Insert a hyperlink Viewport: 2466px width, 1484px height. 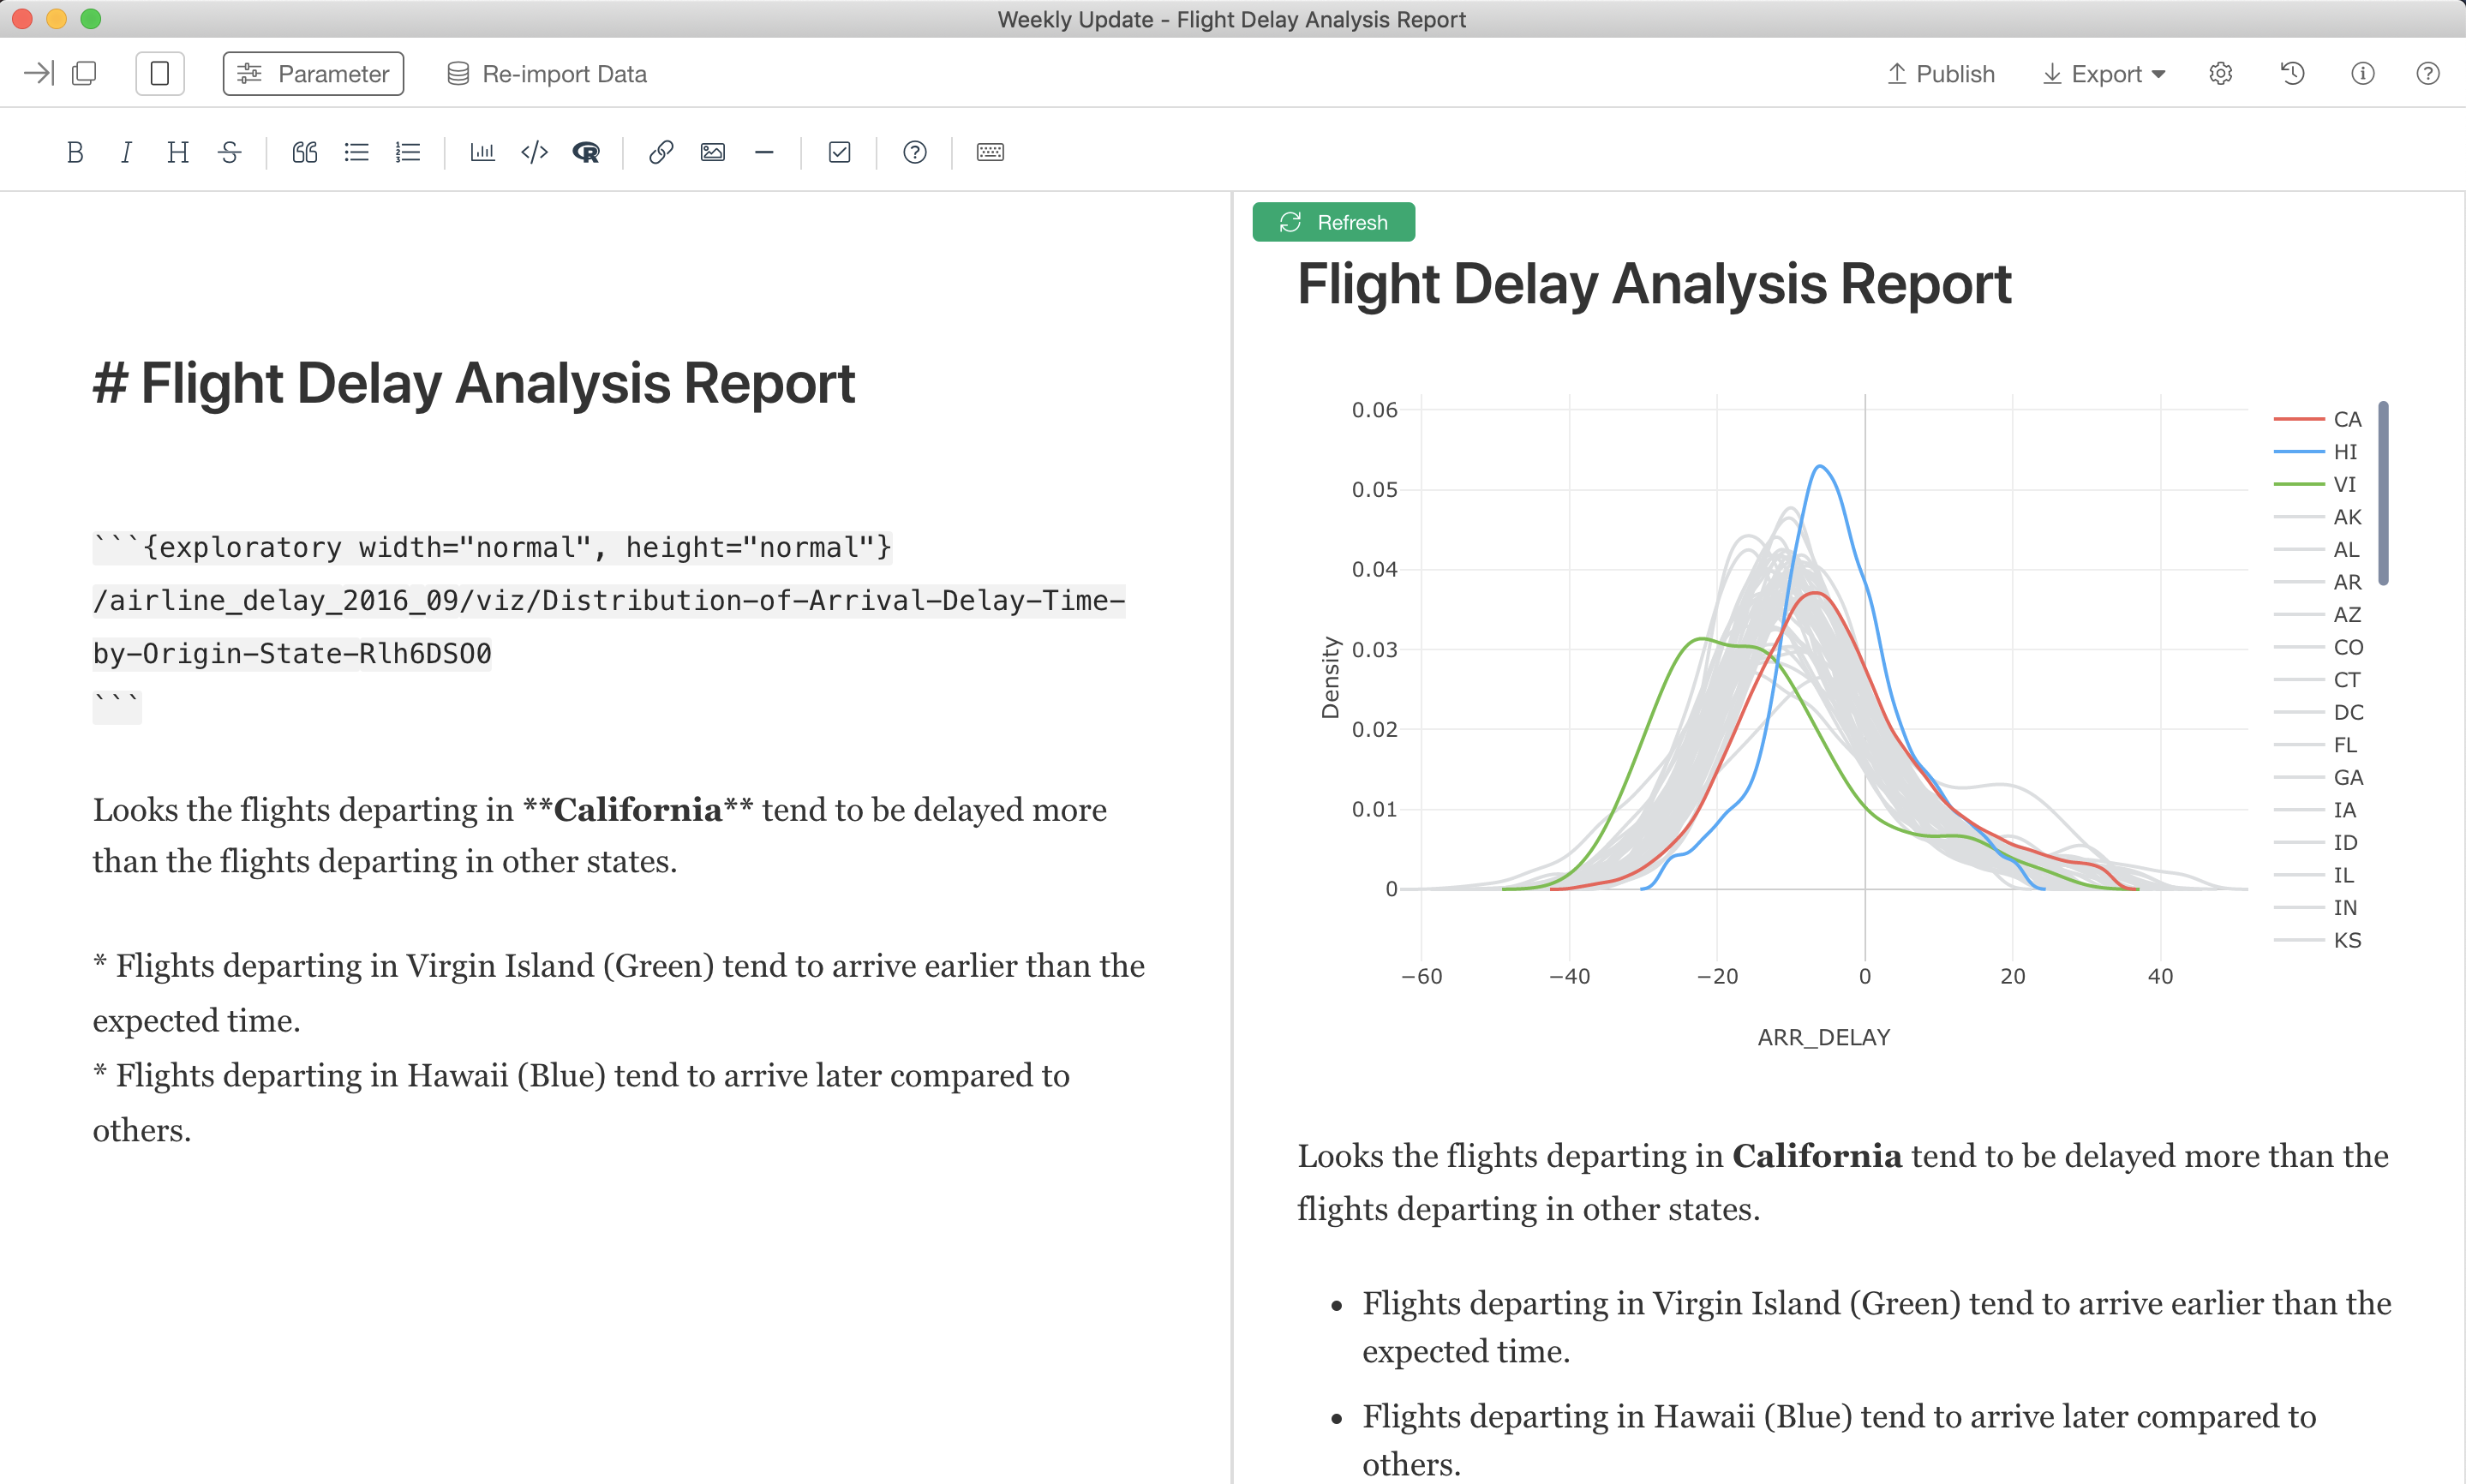click(660, 152)
